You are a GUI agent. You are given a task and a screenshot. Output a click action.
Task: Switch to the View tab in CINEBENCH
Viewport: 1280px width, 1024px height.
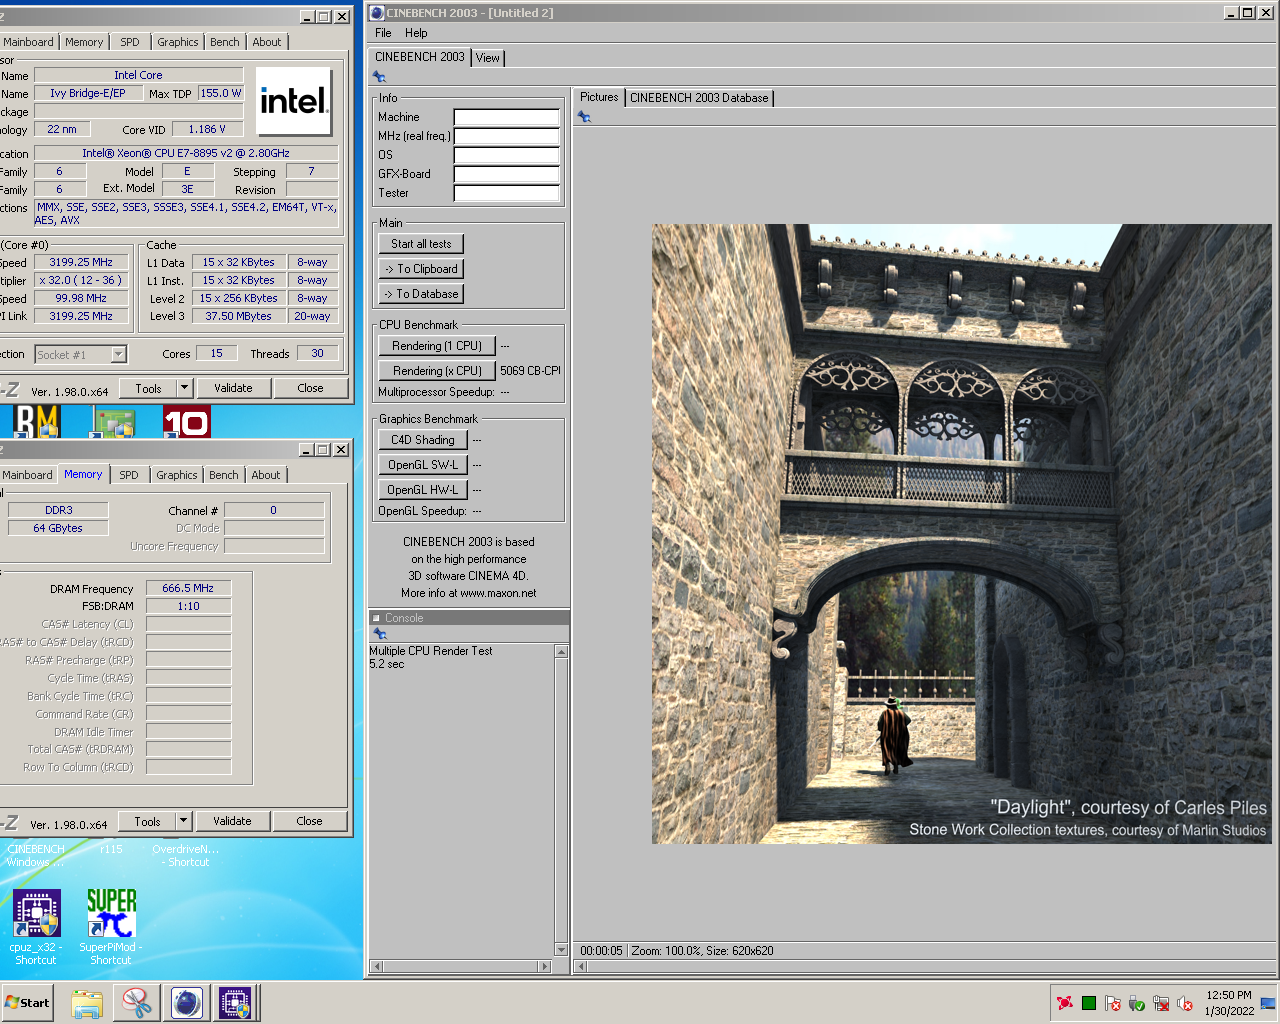tap(487, 58)
